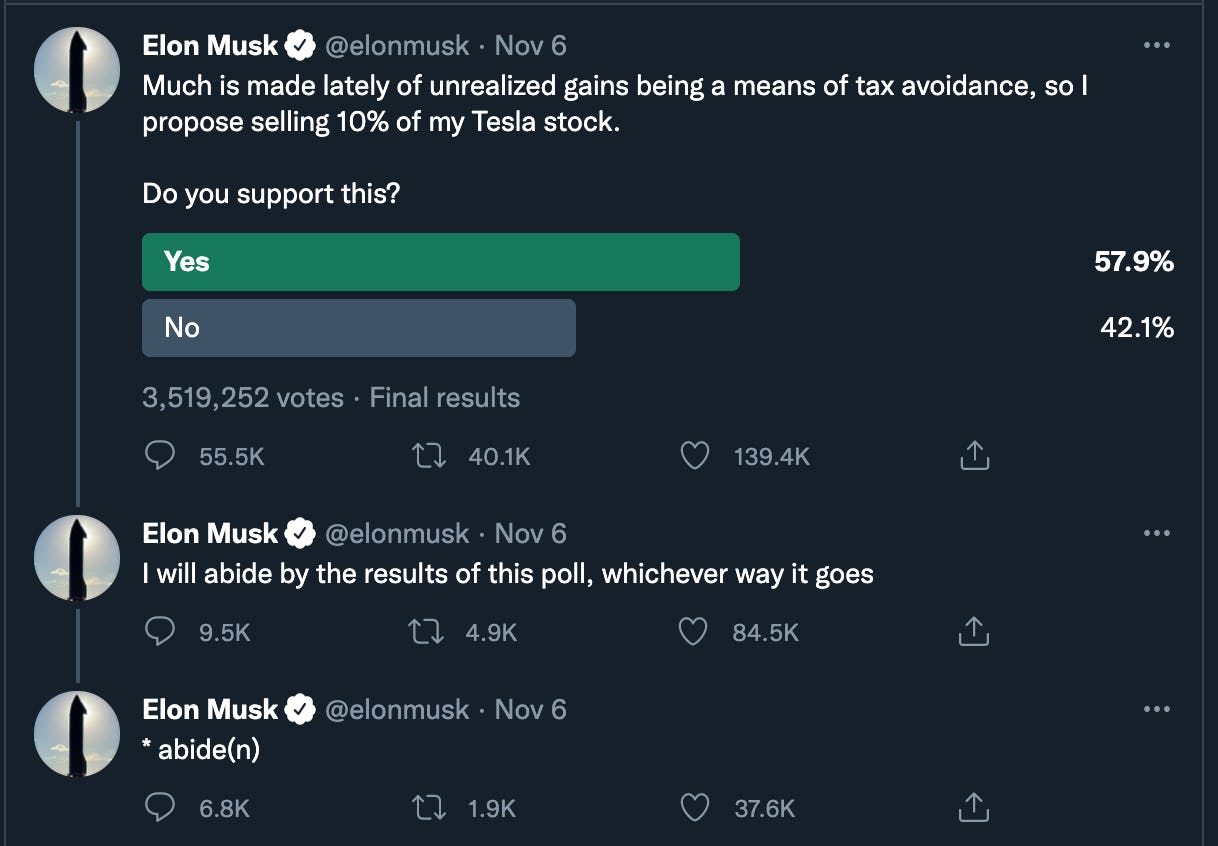Image resolution: width=1218 pixels, height=846 pixels.
Task: Share the '* abide(n)' tweet
Action: point(974,808)
